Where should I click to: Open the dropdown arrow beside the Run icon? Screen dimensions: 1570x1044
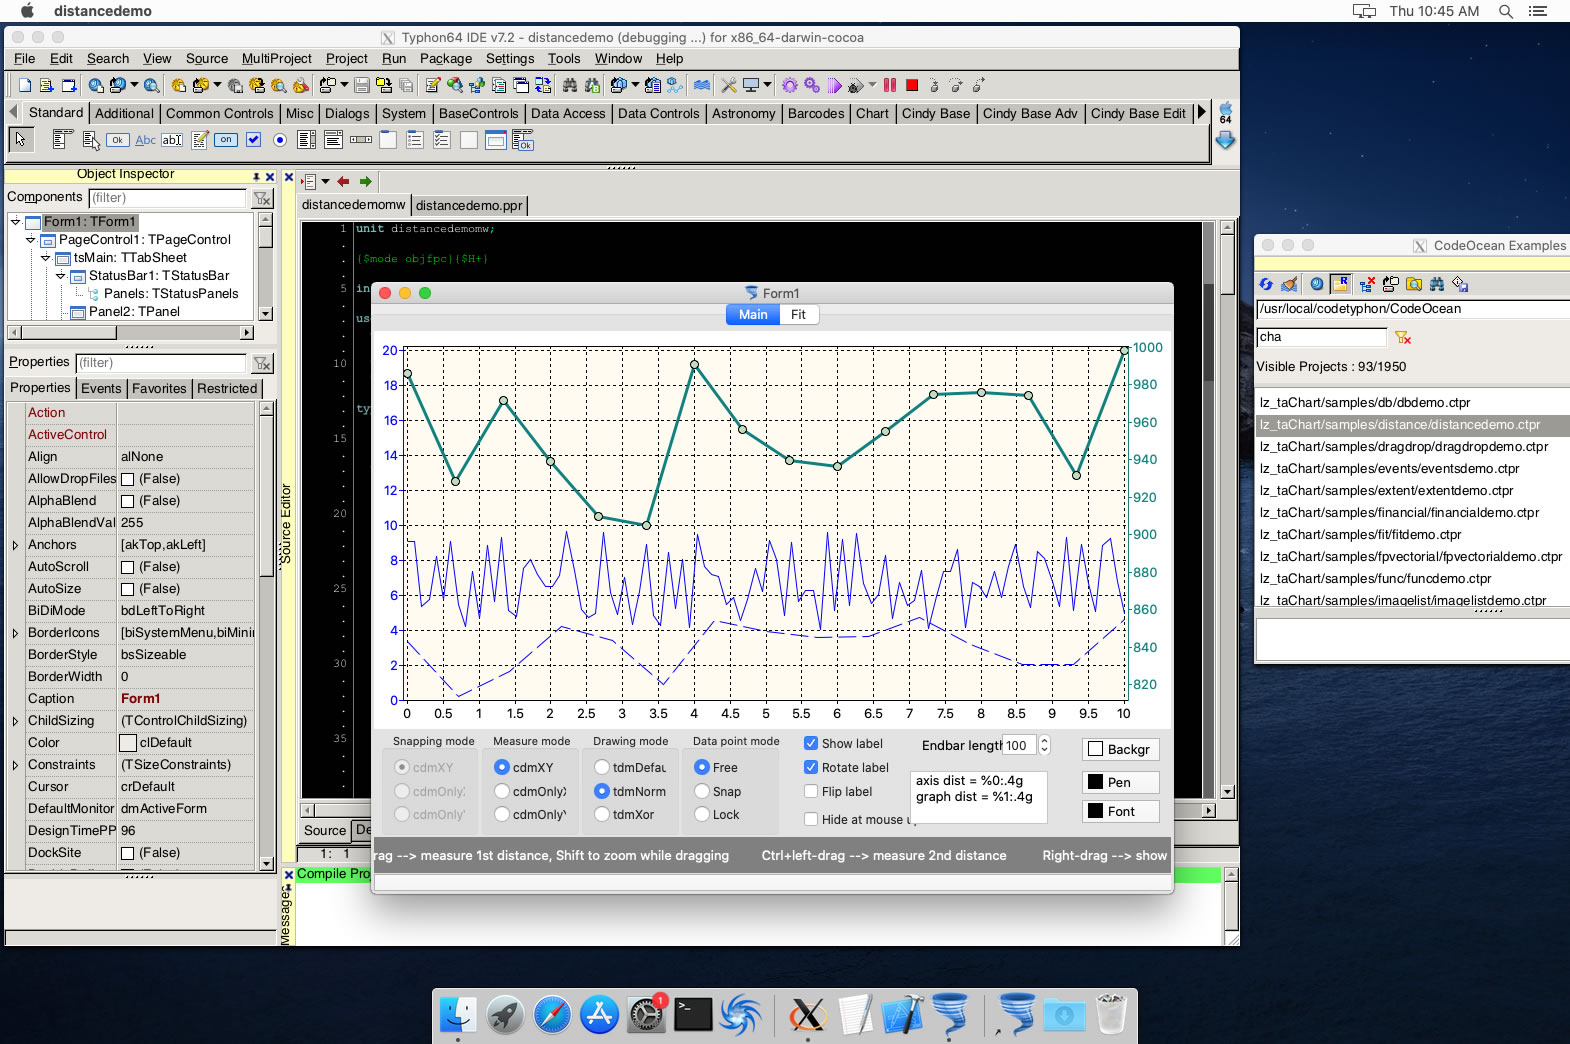pos(872,85)
